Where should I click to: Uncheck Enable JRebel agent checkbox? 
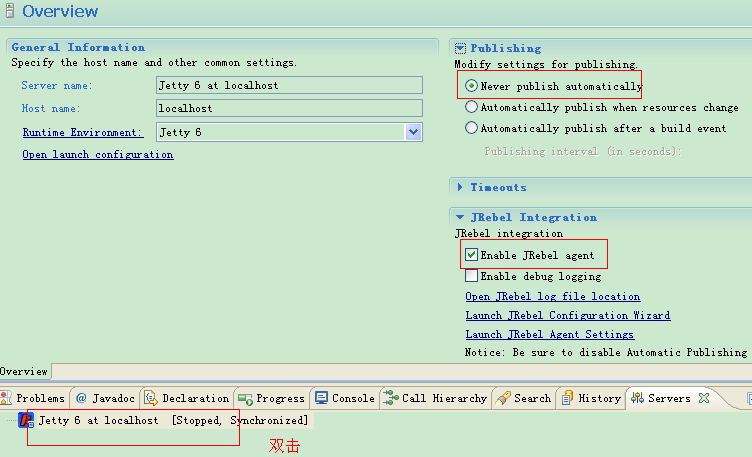(x=471, y=255)
